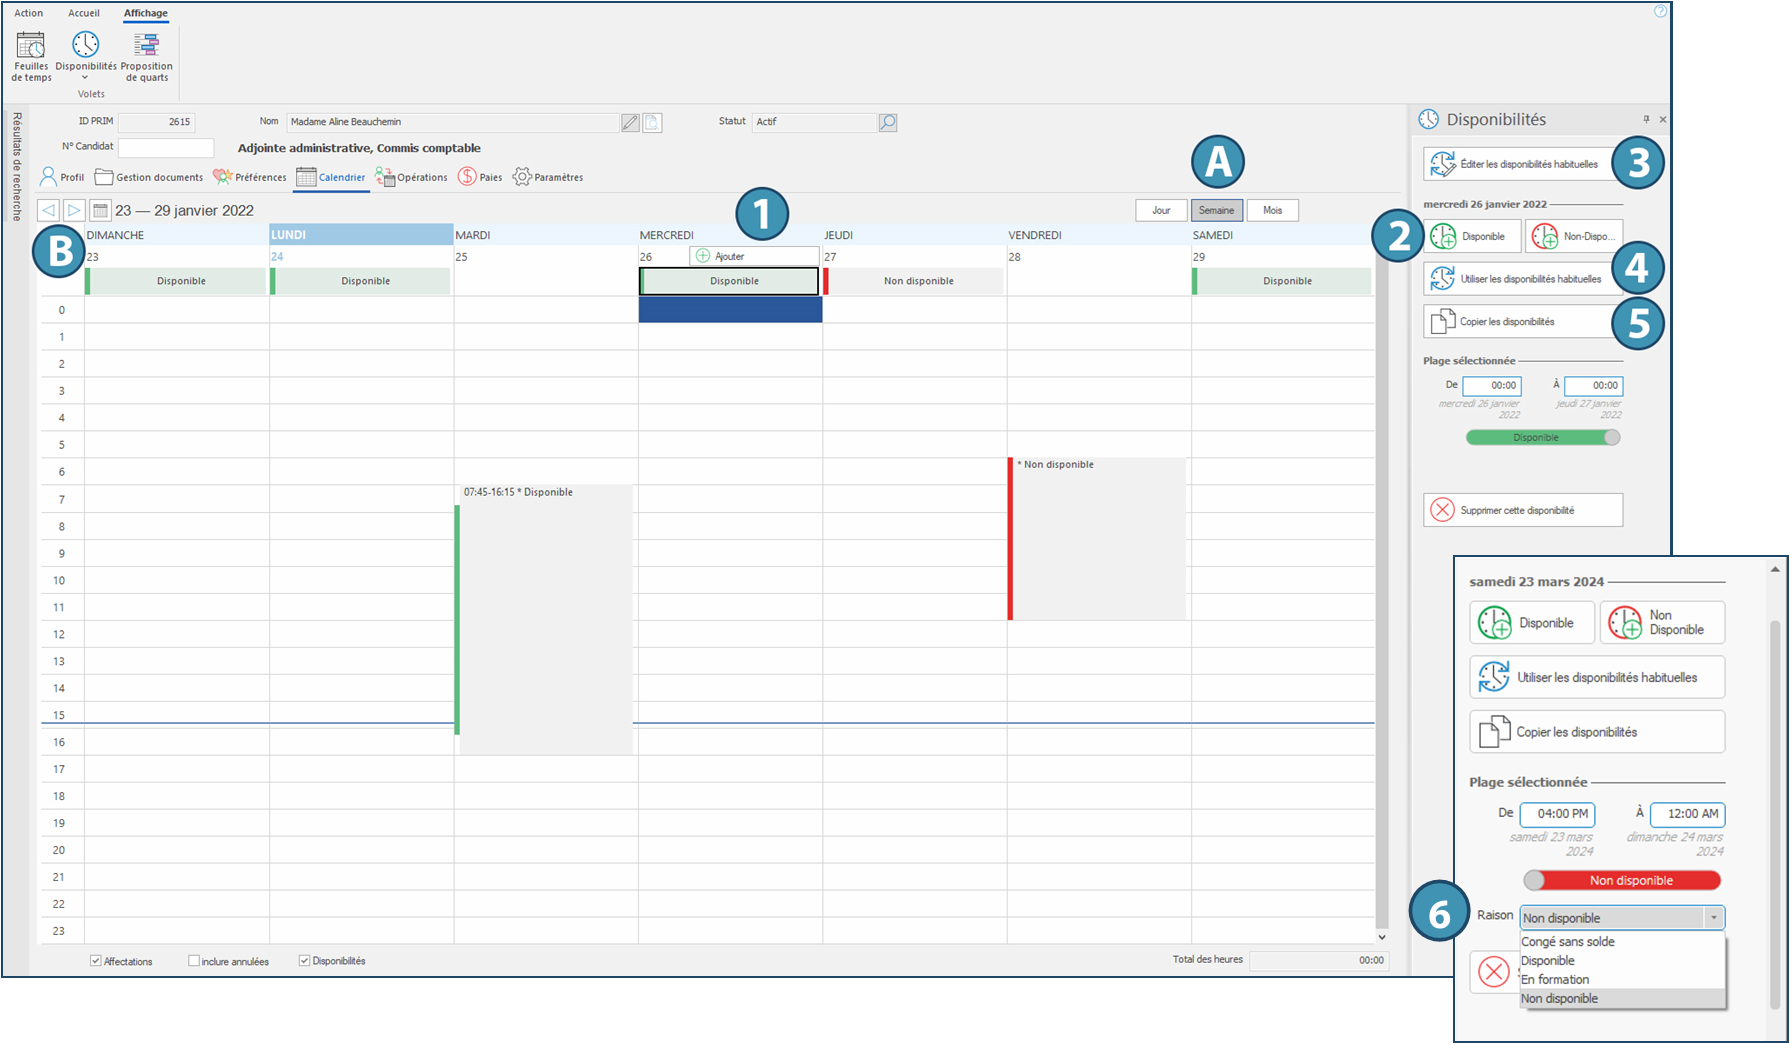1790x1044 pixels.
Task: Uncheck the Affectations checkbox
Action: click(96, 961)
